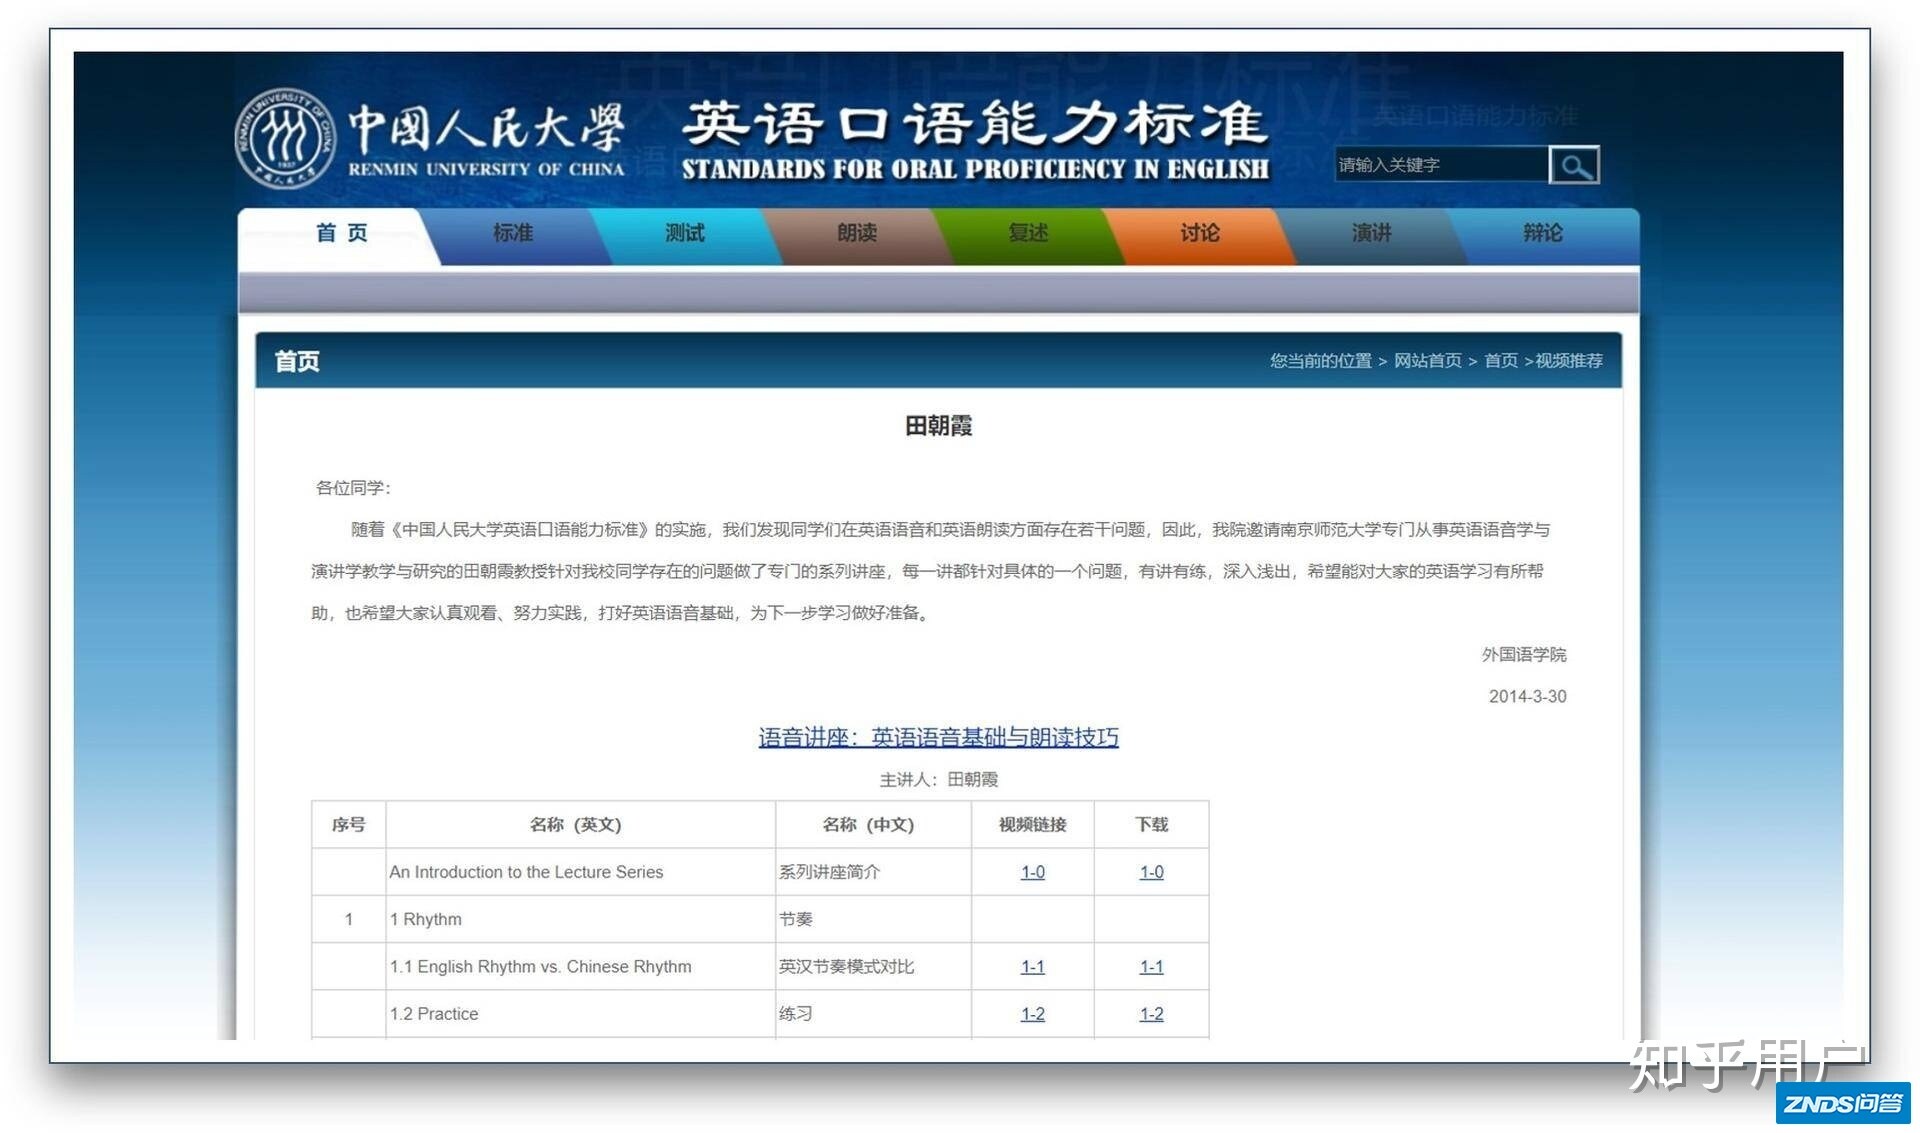Open the 辩论 navigation tab
This screenshot has width=1920, height=1133.
(x=1543, y=233)
